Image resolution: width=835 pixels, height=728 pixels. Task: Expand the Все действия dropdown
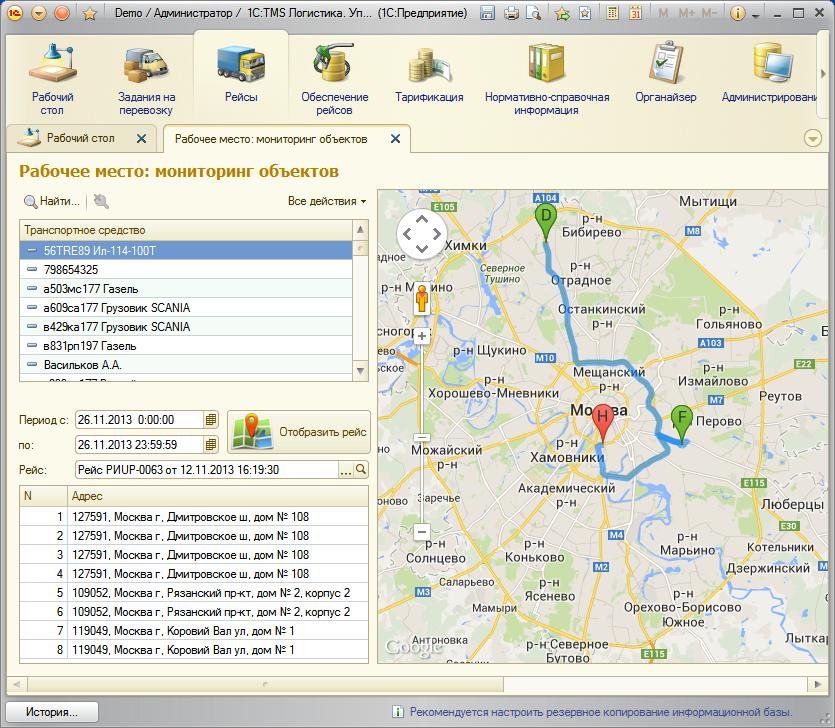click(x=327, y=201)
